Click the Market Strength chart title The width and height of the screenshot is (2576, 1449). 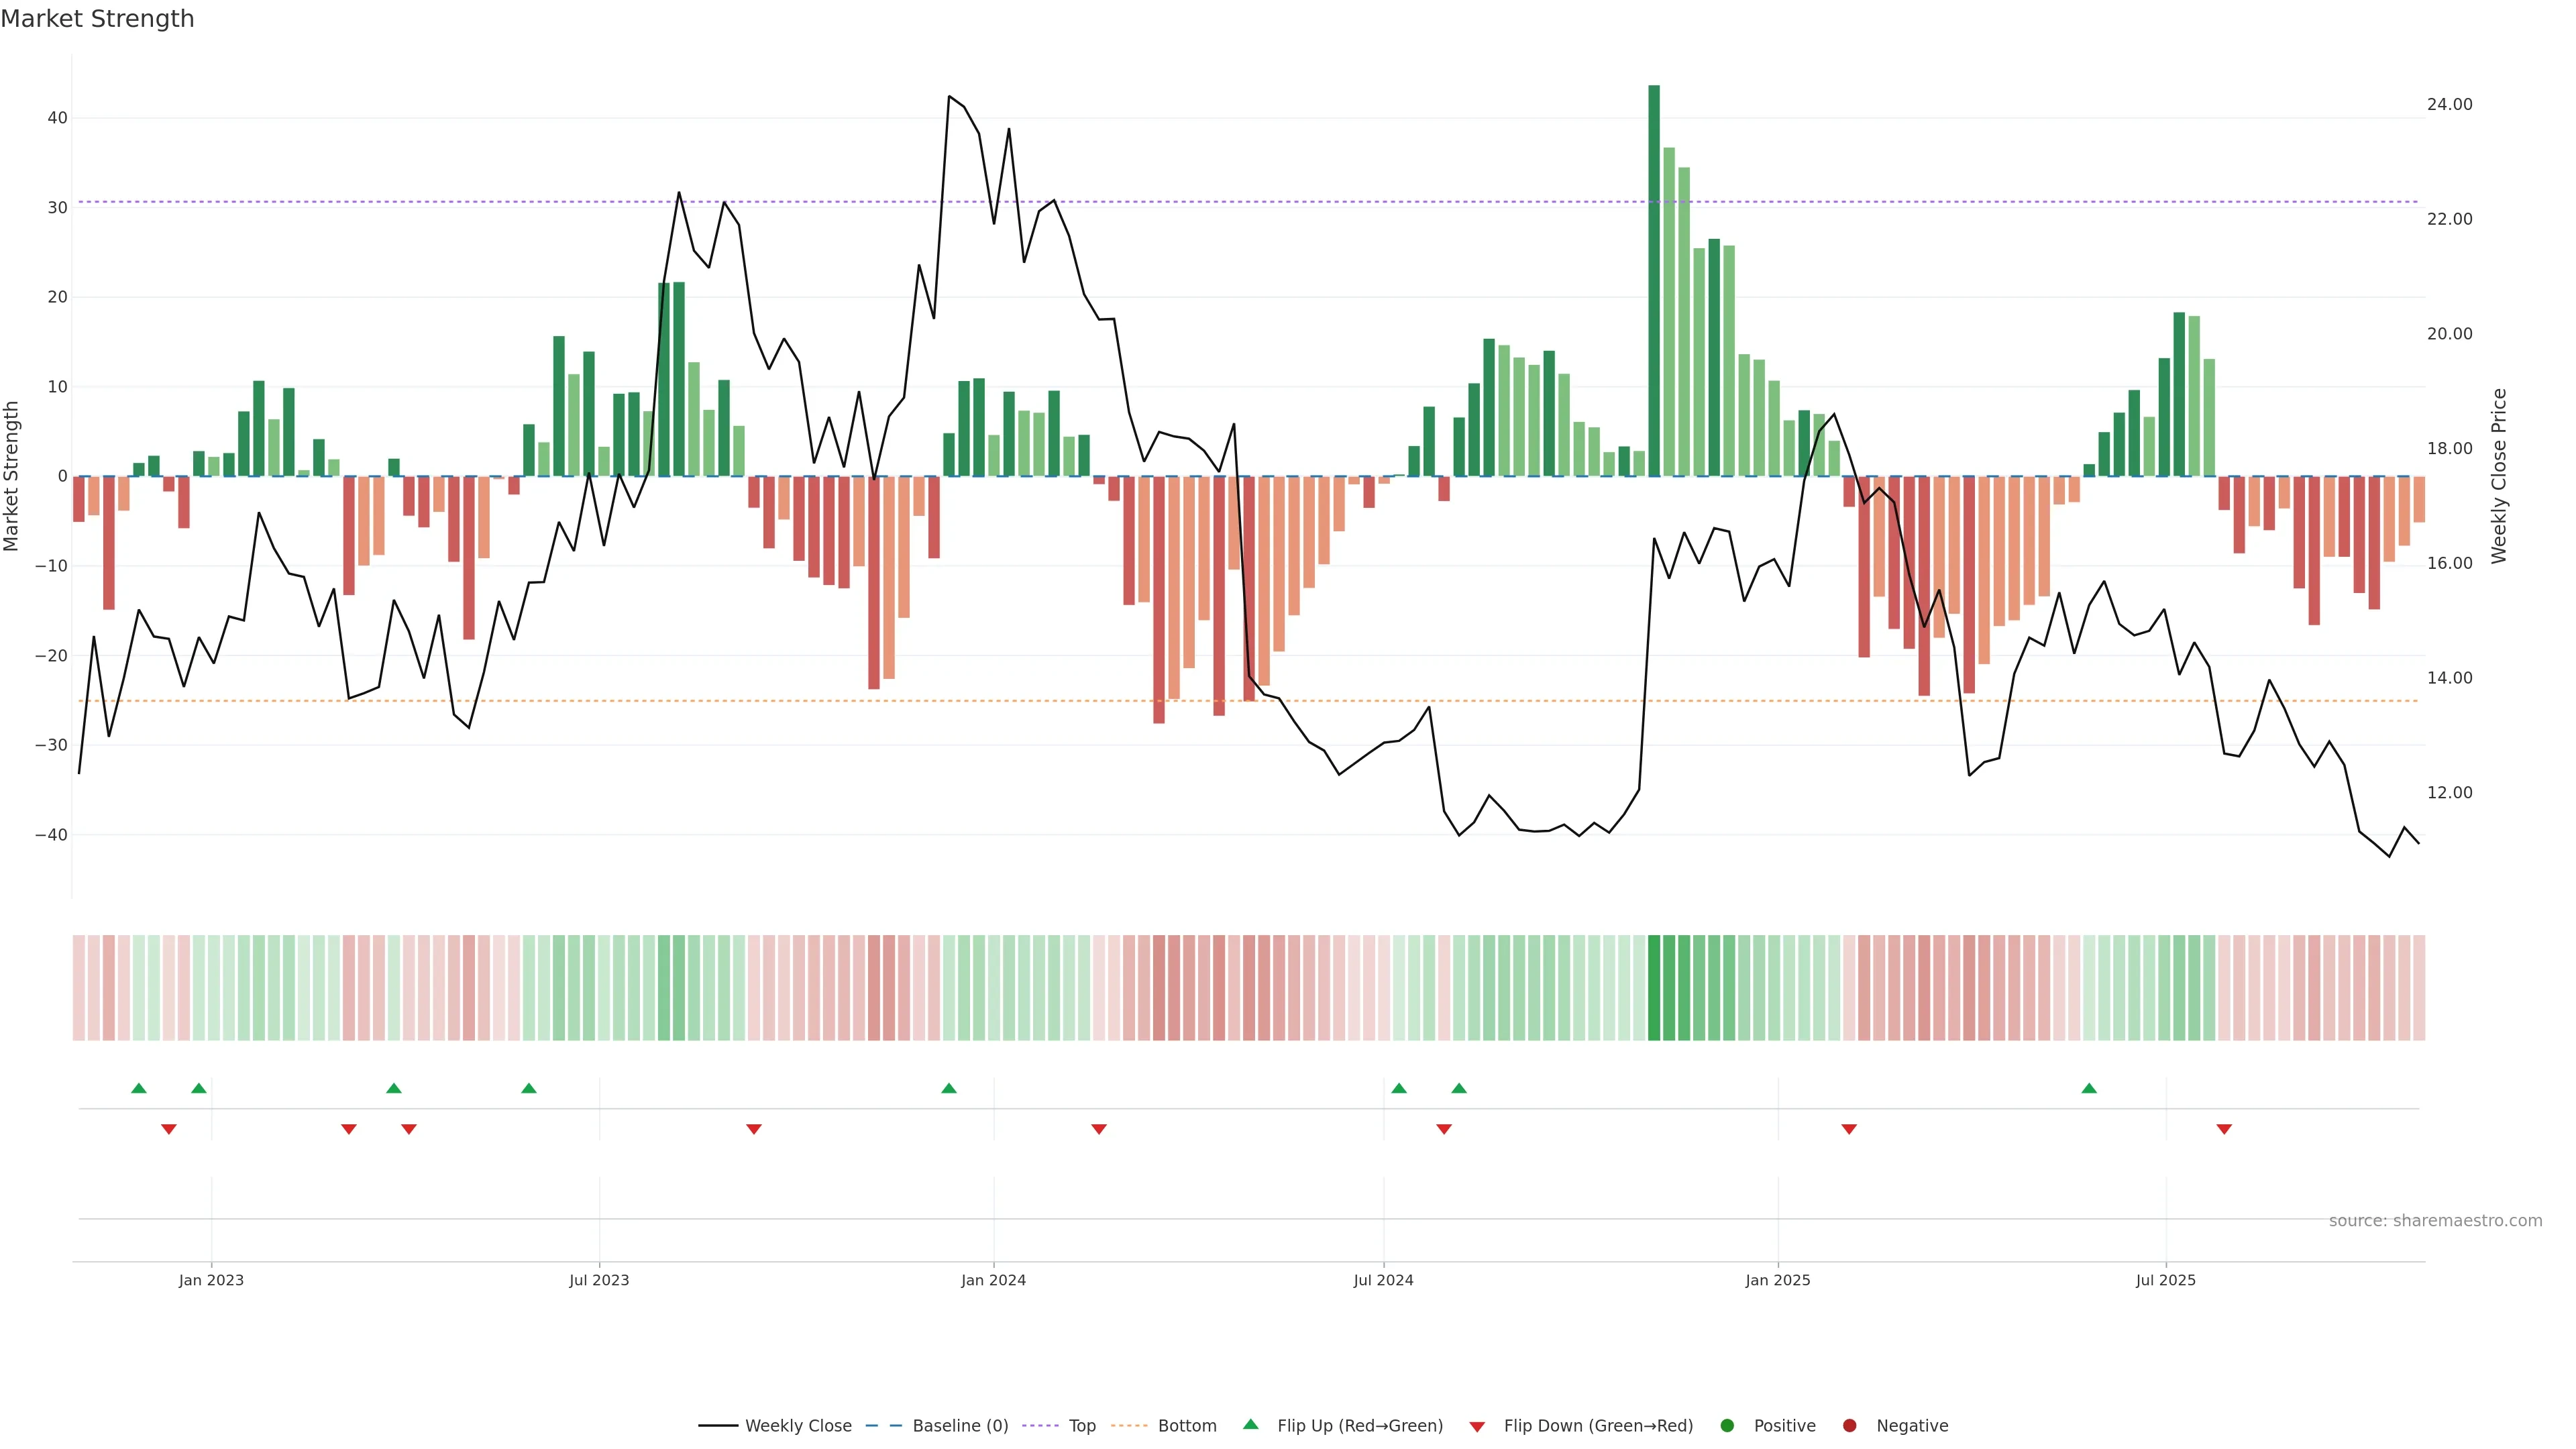pyautogui.click(x=97, y=19)
